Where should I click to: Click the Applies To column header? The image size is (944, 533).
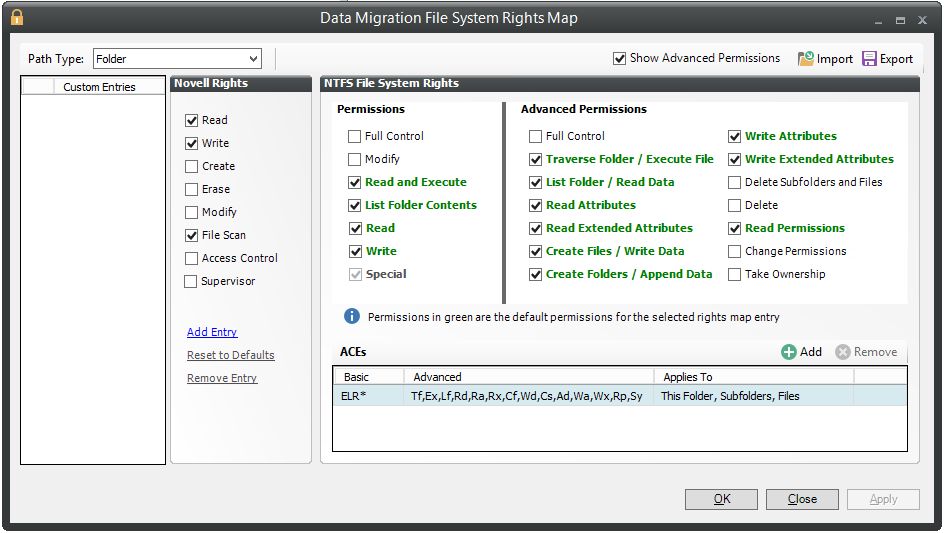[754, 377]
